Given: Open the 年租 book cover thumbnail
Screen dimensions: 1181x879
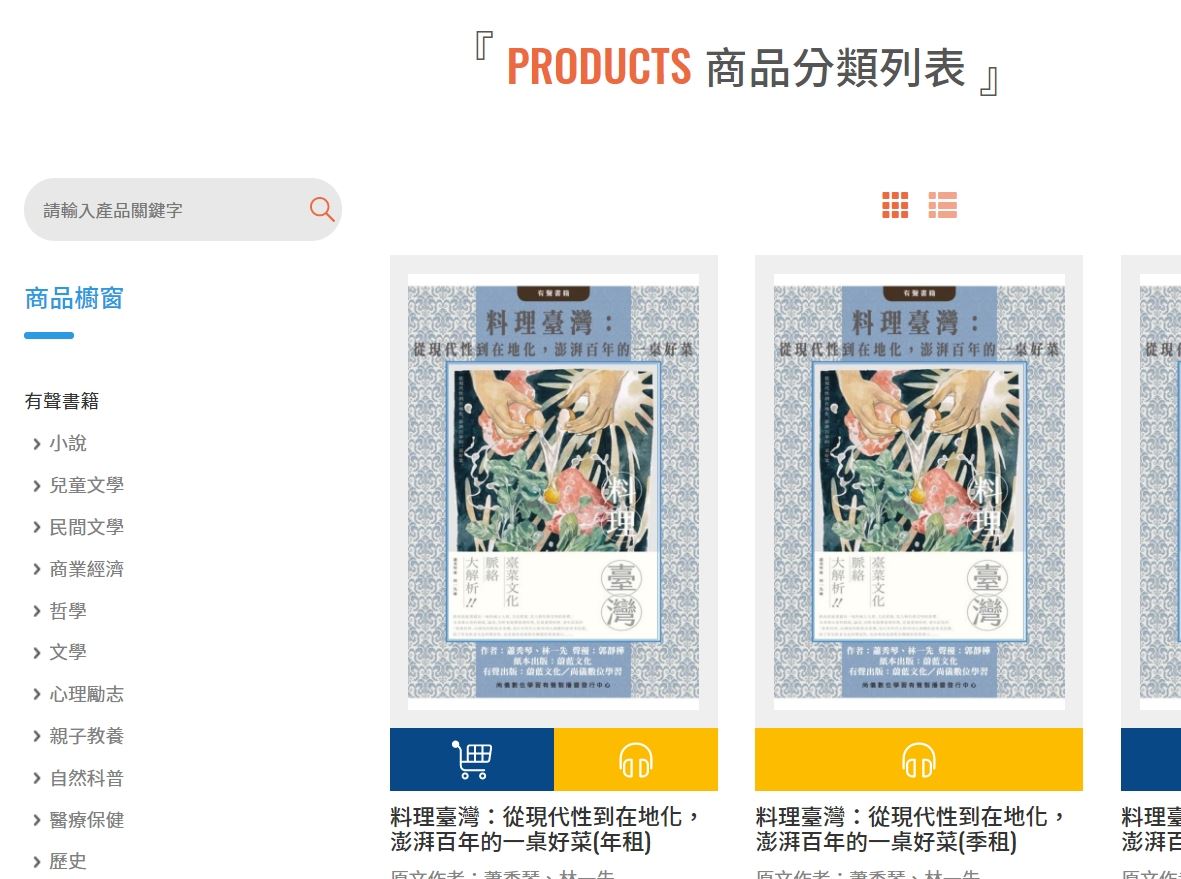Looking at the screenshot, I should pyautogui.click(x=554, y=492).
